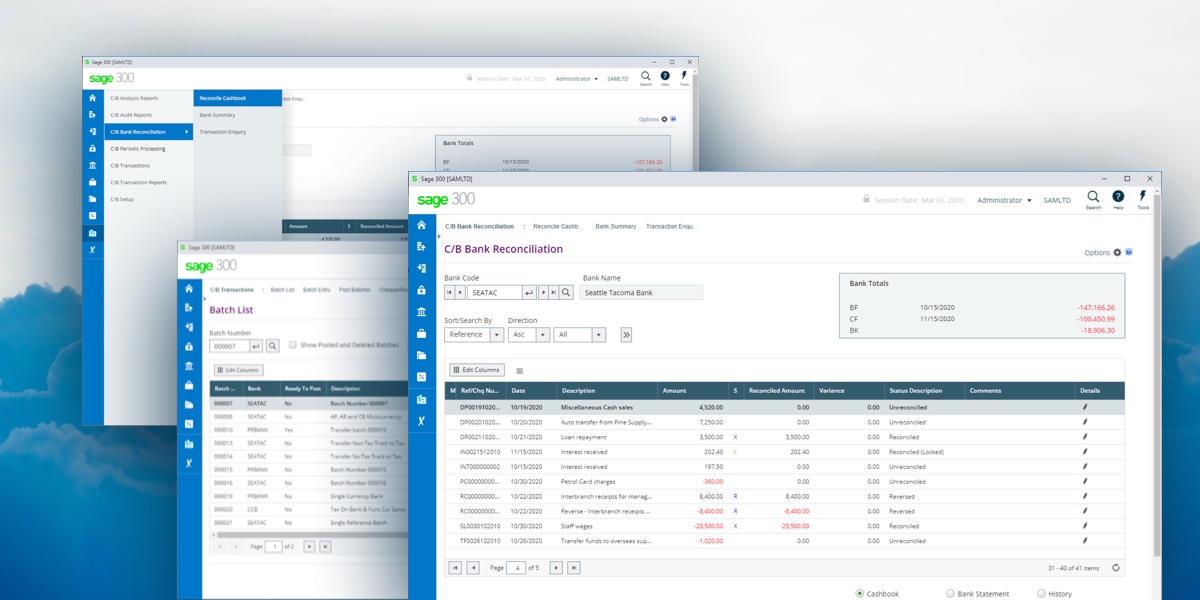Open Tools in front window header
Viewport: 1200px width, 600px height.
pos(1143,199)
